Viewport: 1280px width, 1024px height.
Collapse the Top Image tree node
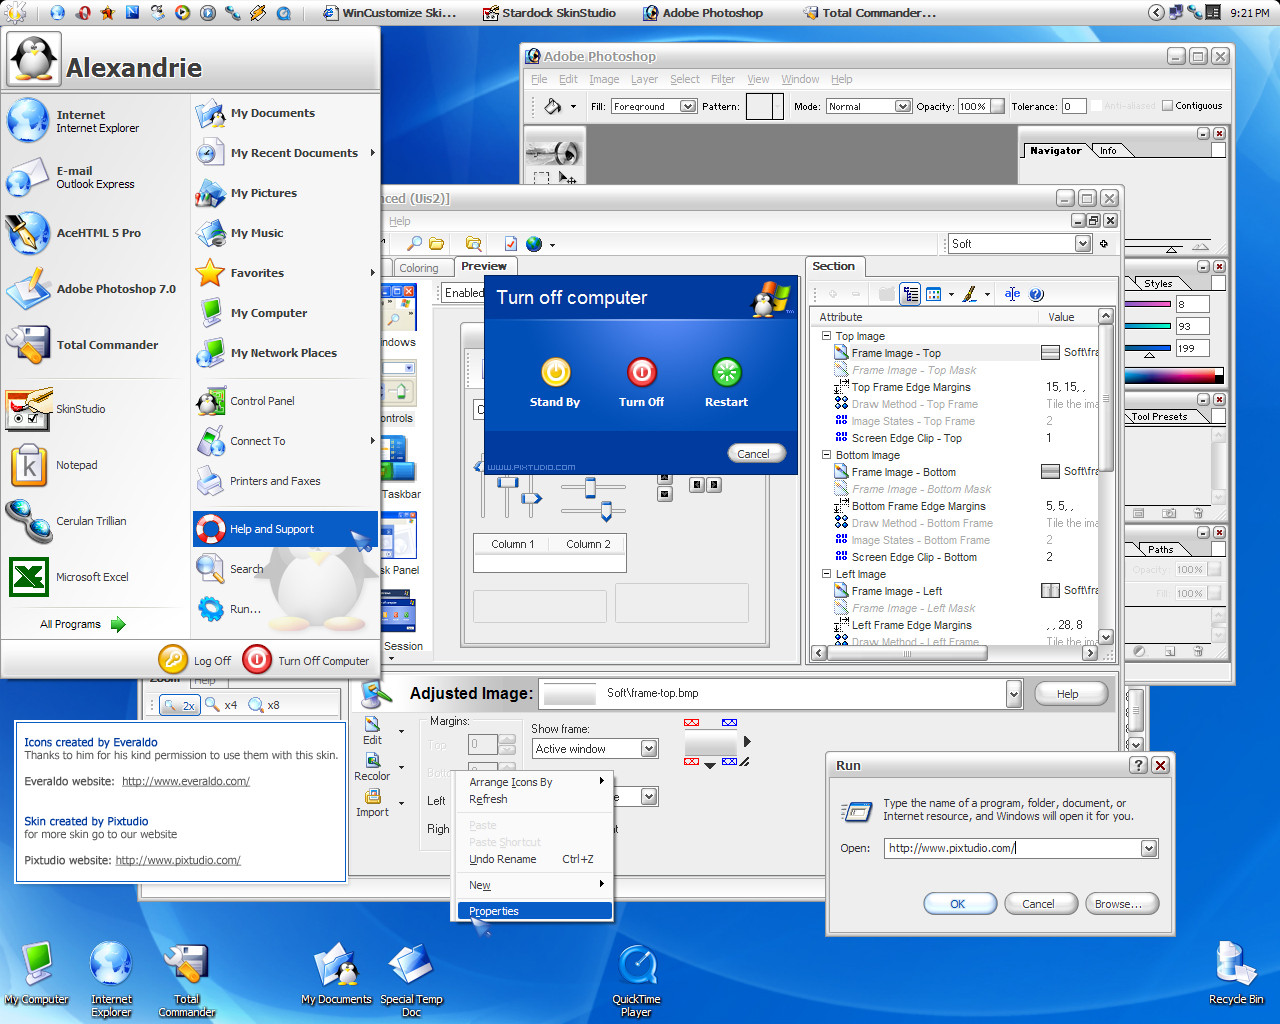[826, 336]
